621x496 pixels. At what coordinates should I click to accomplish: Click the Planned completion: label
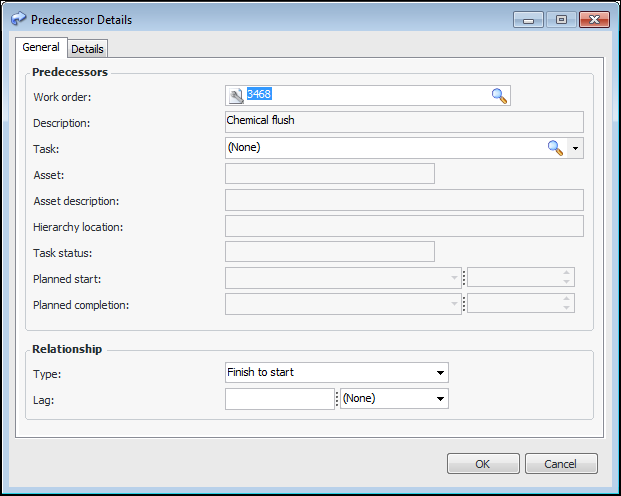coord(81,305)
